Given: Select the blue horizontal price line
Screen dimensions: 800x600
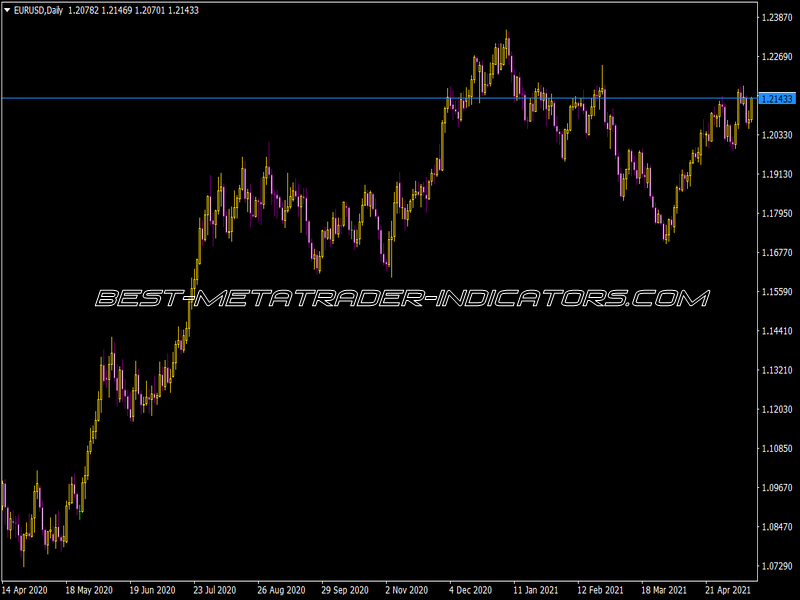Looking at the screenshot, I should pos(379,98).
